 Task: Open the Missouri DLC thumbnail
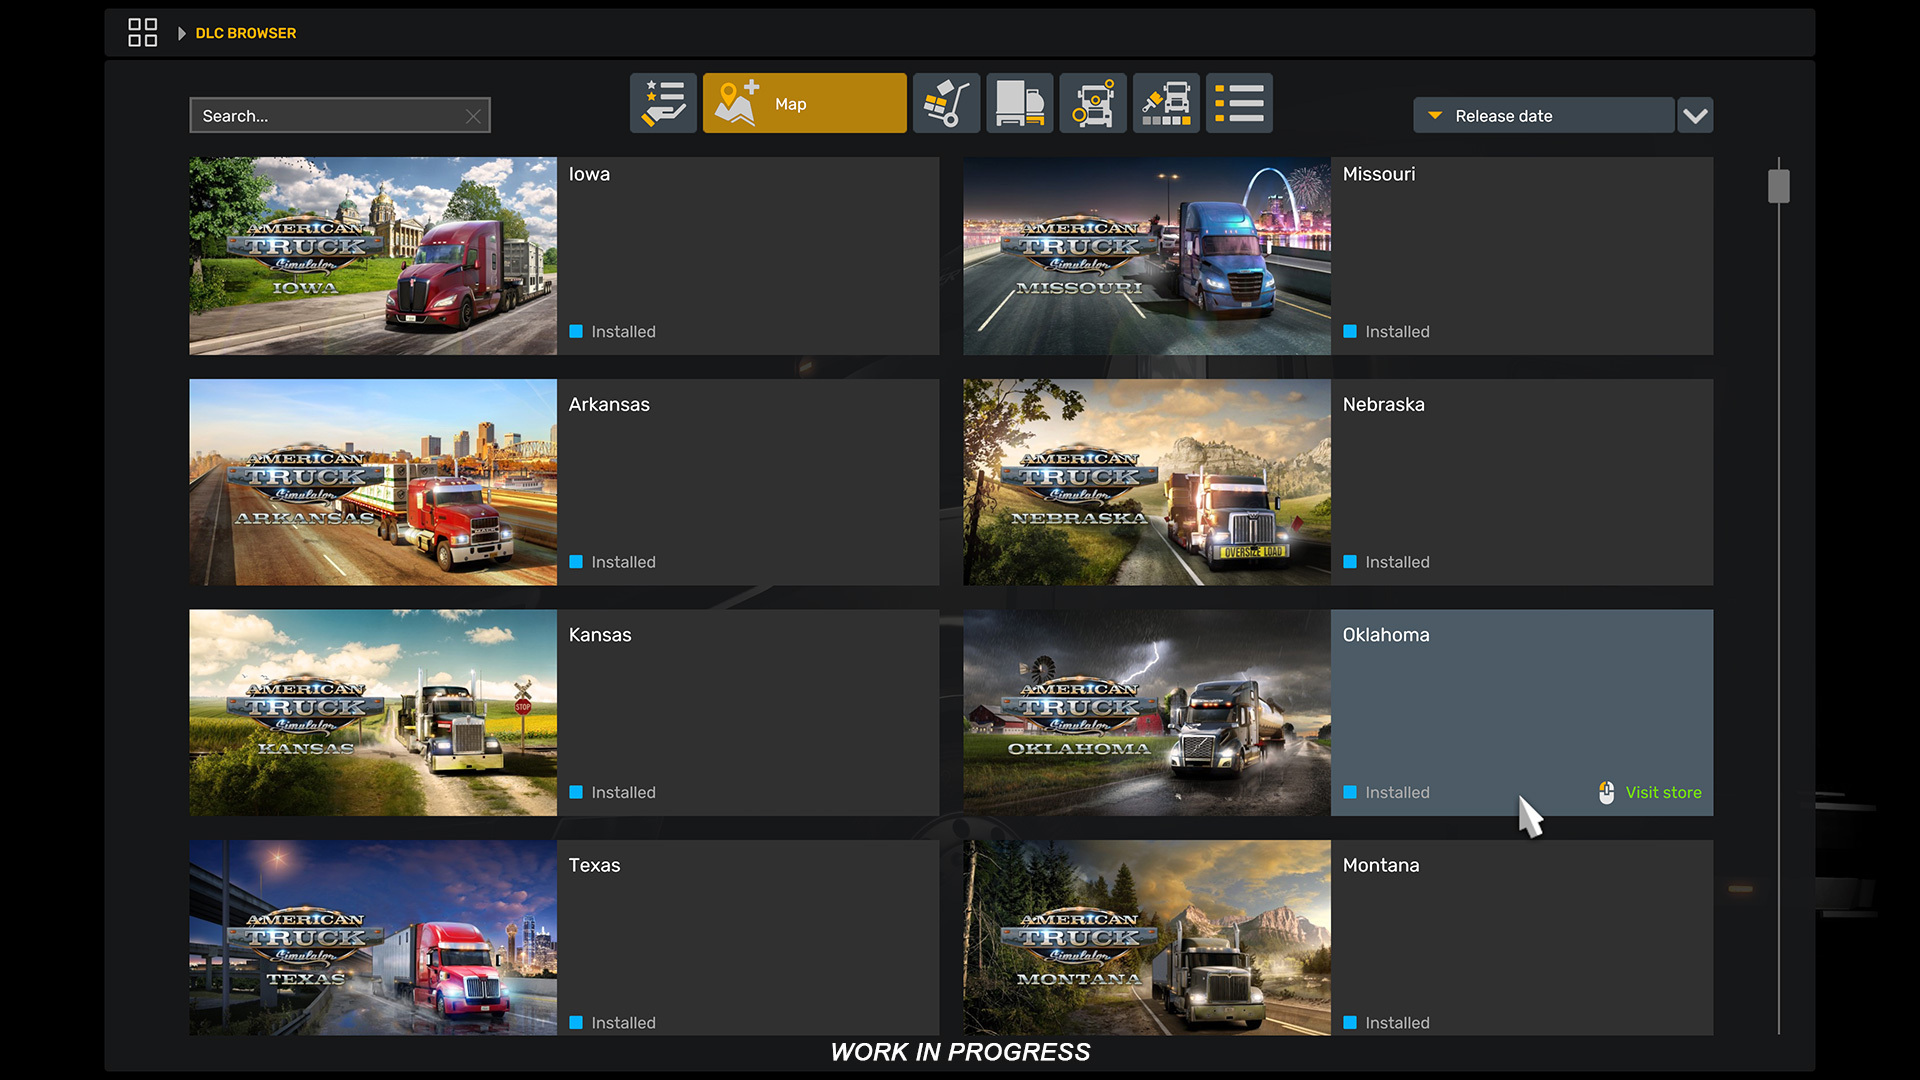tap(1147, 256)
